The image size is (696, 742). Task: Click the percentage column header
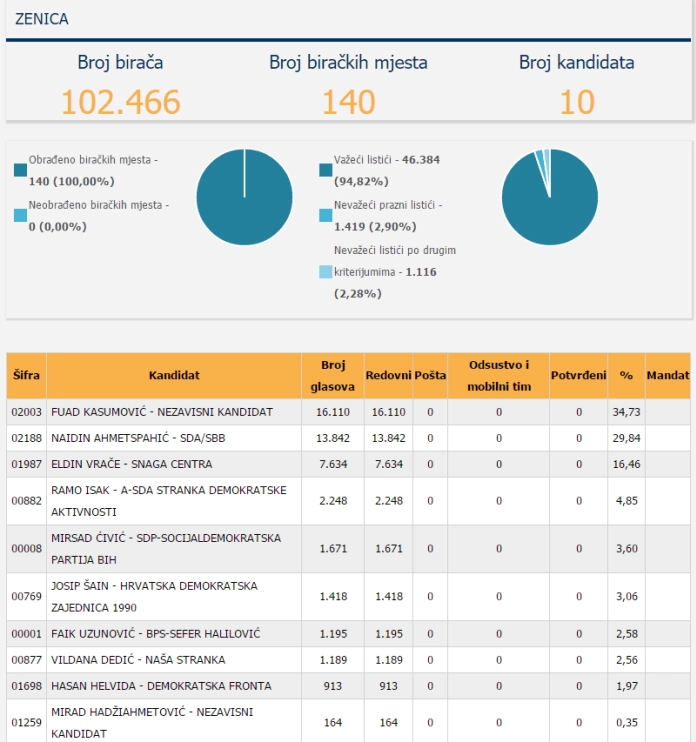click(x=626, y=375)
